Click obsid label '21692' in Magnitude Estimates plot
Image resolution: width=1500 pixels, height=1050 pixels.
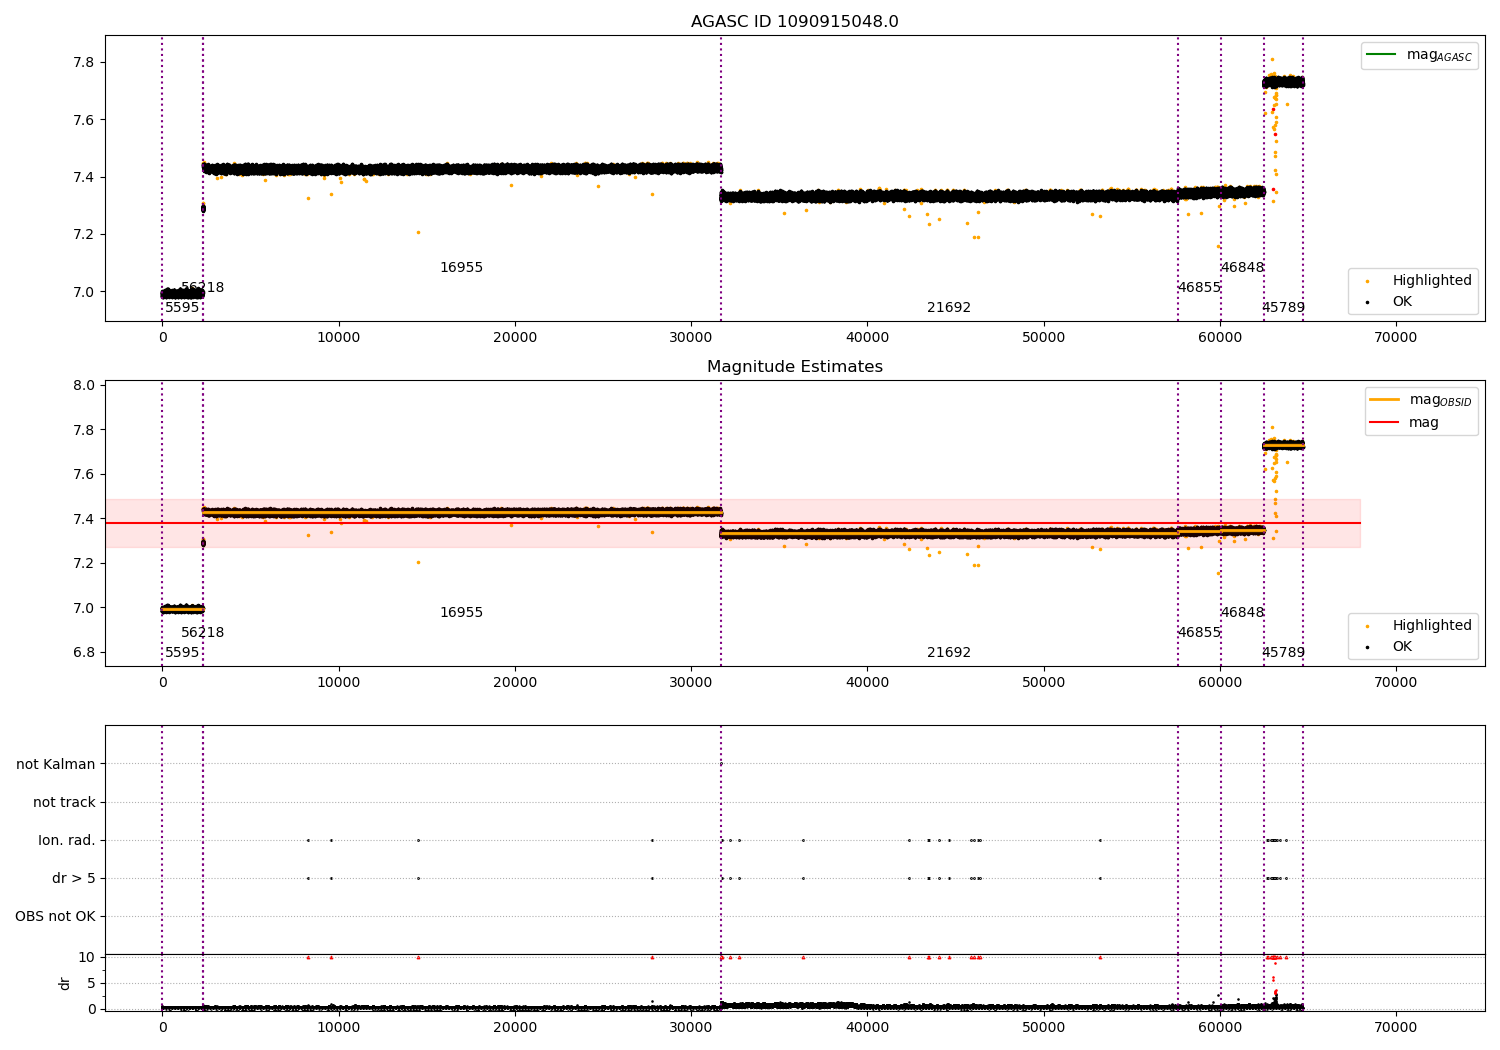[949, 653]
